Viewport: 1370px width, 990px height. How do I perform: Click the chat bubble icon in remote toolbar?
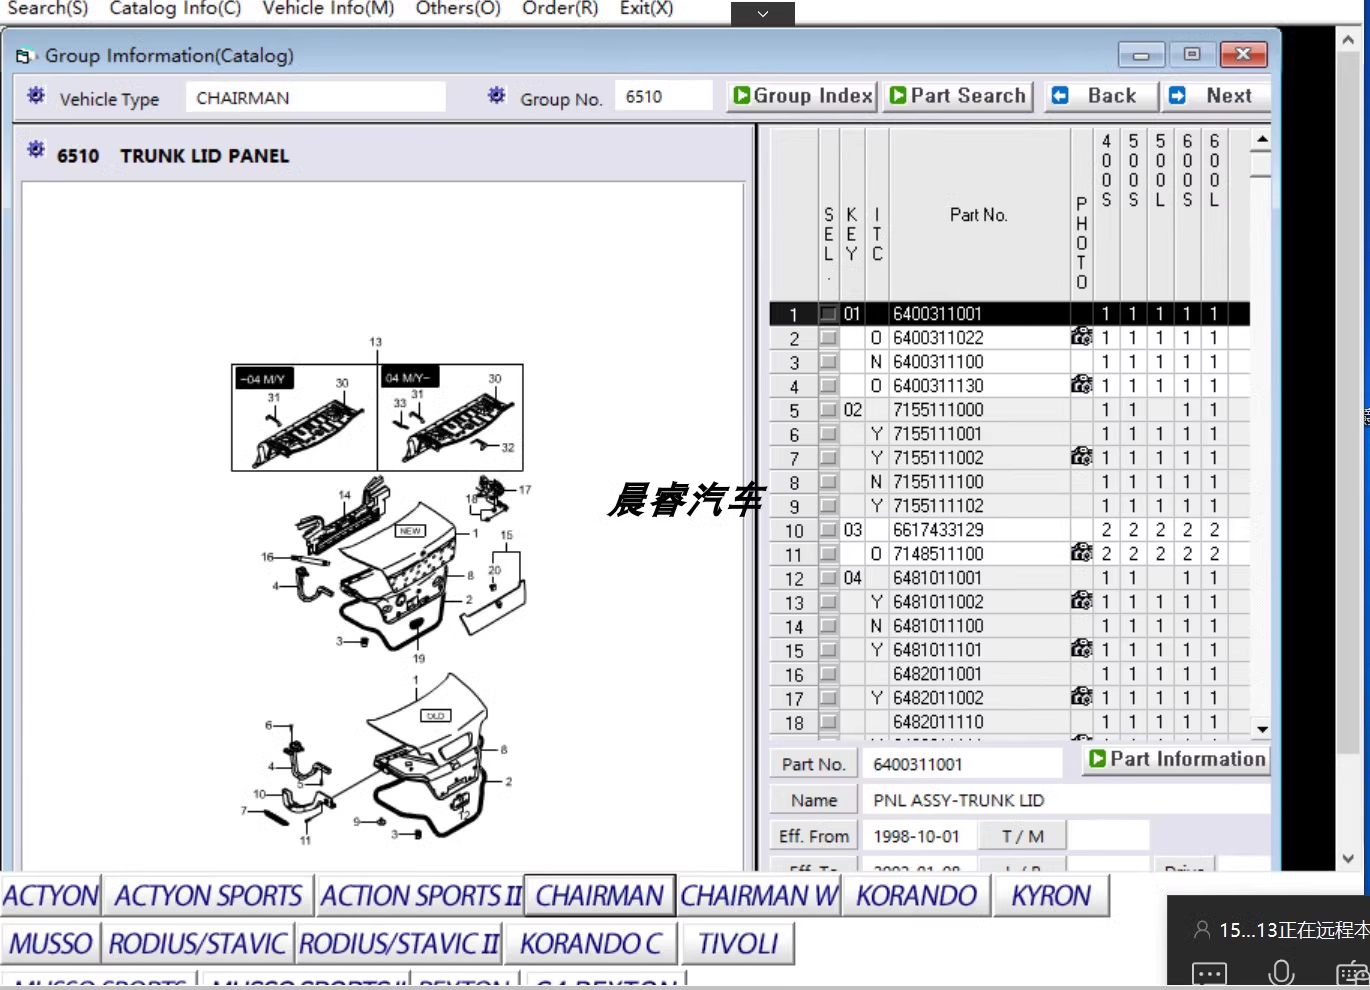pyautogui.click(x=1209, y=974)
